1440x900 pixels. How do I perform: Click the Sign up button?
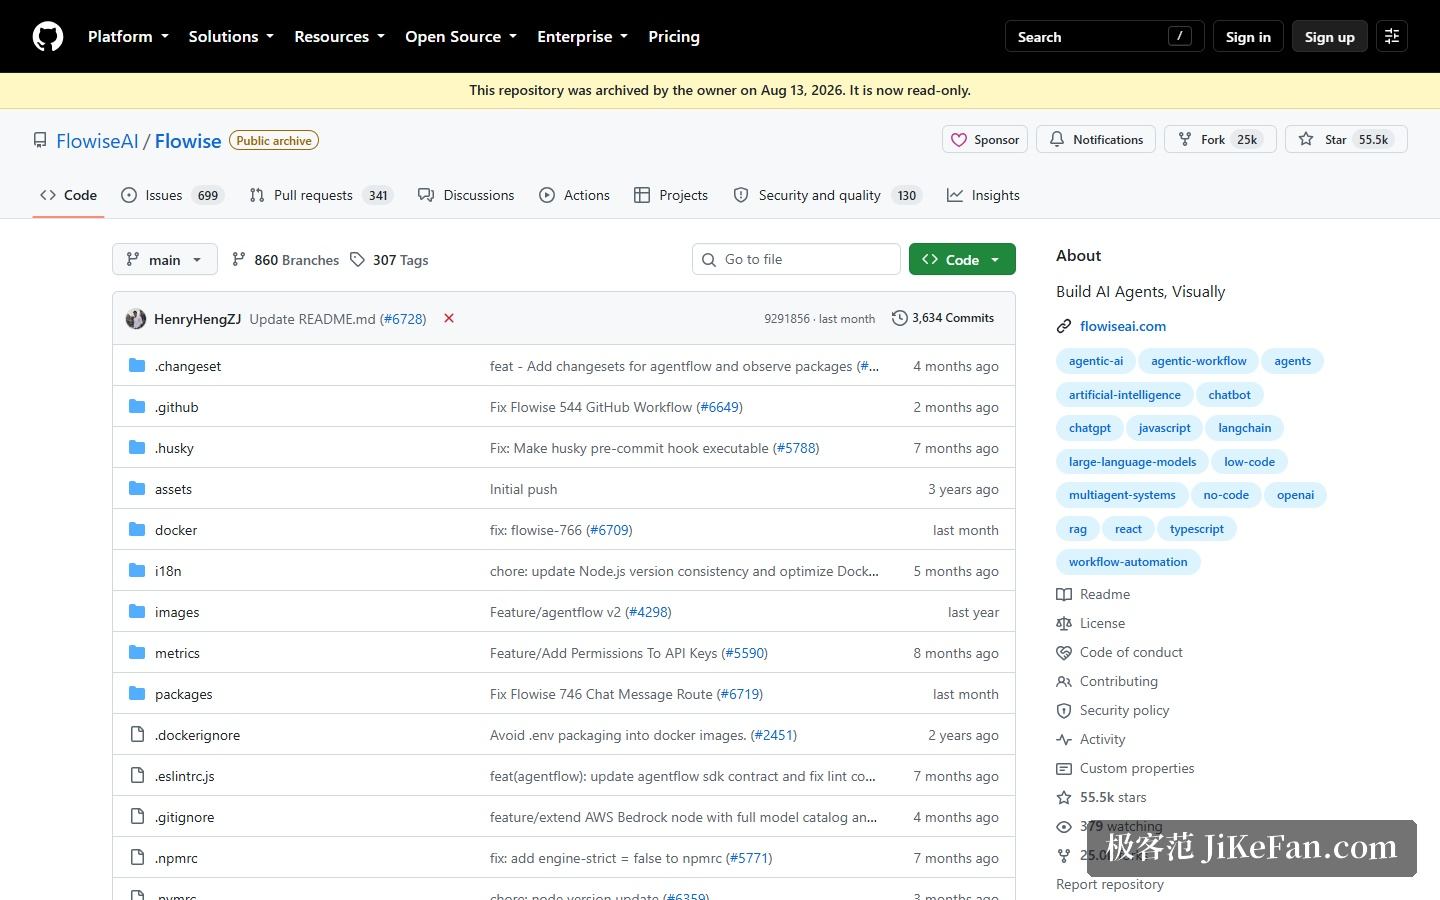pyautogui.click(x=1329, y=36)
